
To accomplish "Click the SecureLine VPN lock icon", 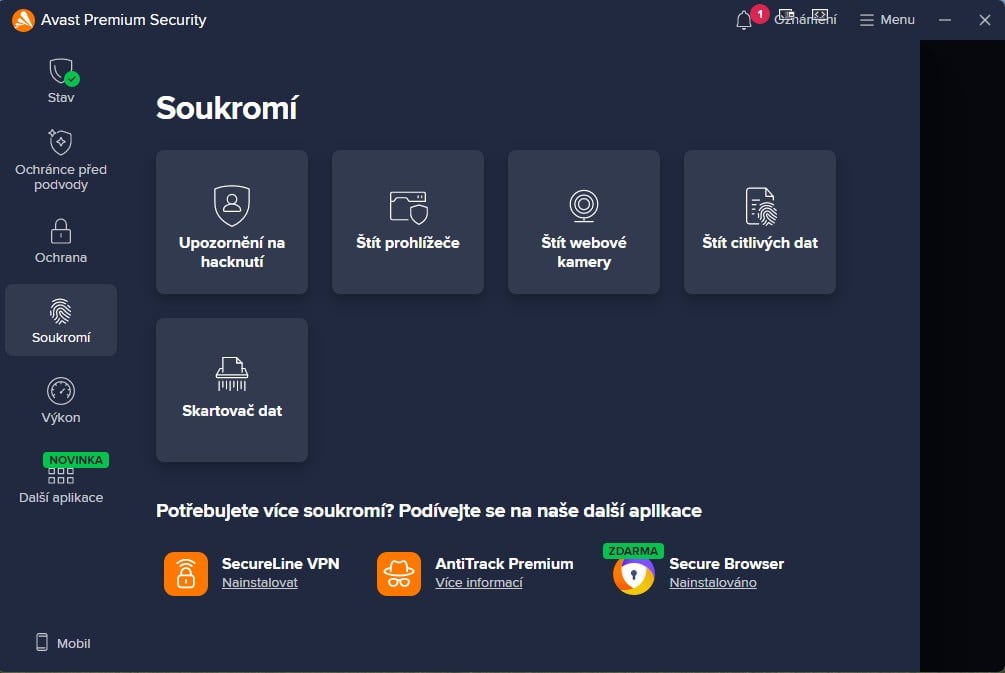I will point(186,573).
